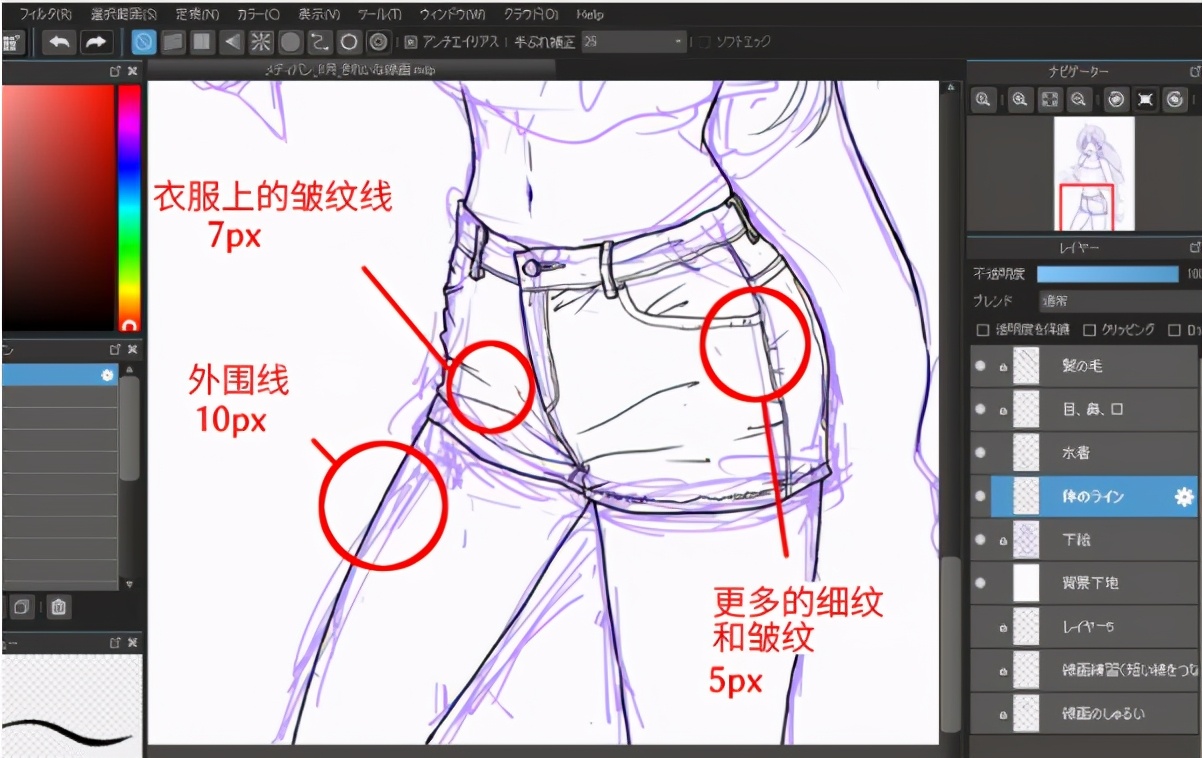This screenshot has height=758, width=1202.
Task: Toggle the アンチエイリアス checkbox
Action: click(x=411, y=43)
